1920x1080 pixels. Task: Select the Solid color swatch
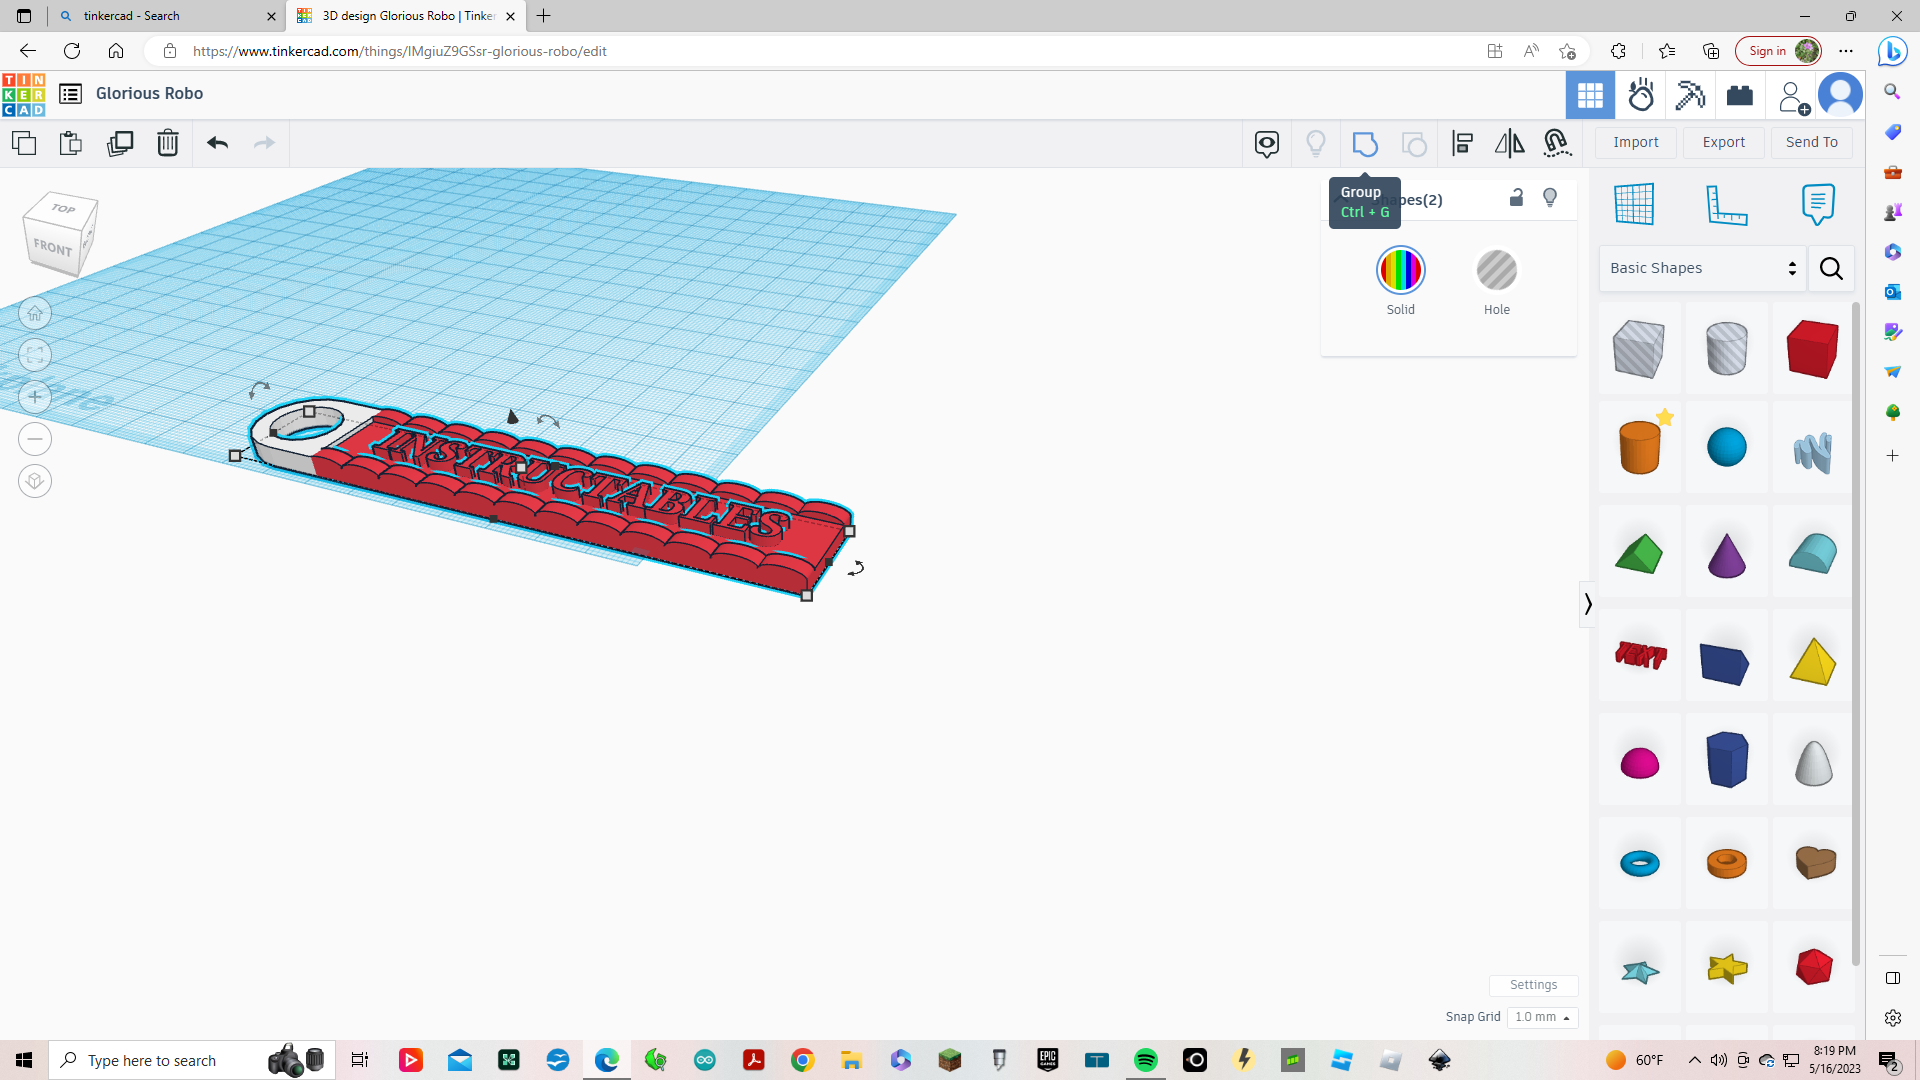[x=1400, y=269]
